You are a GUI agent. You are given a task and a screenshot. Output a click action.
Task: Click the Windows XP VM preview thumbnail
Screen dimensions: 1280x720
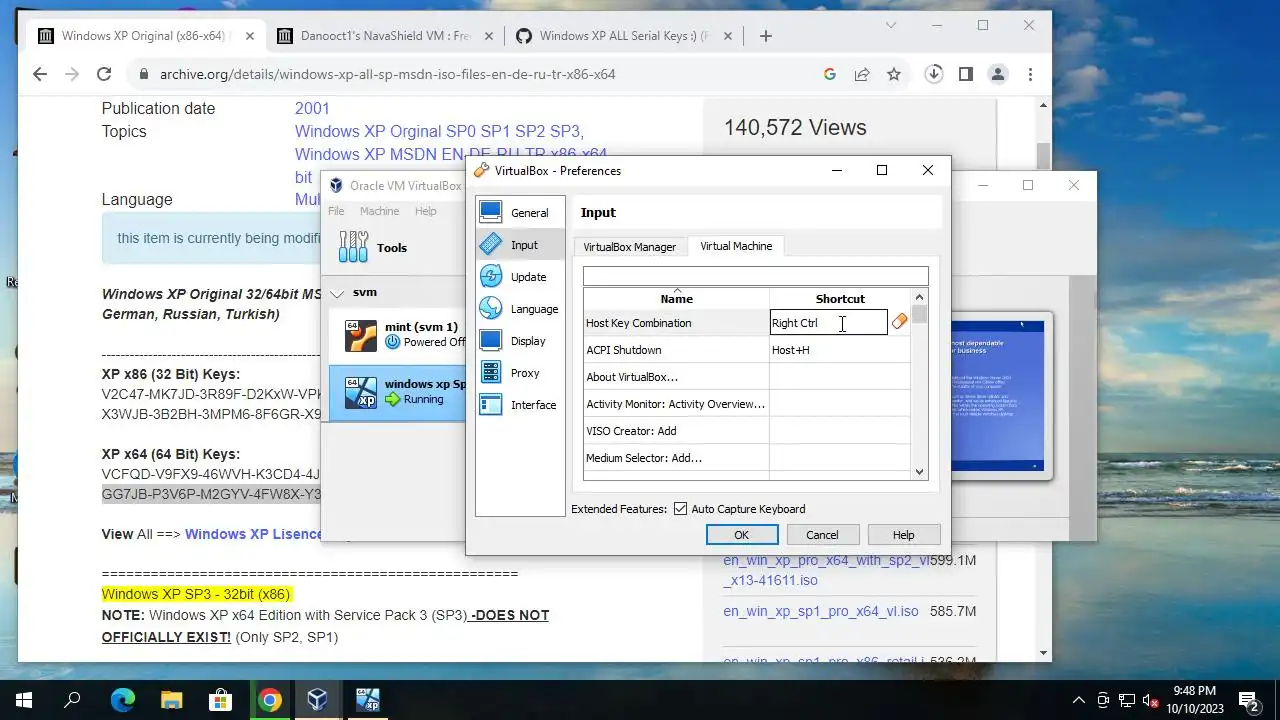point(997,396)
